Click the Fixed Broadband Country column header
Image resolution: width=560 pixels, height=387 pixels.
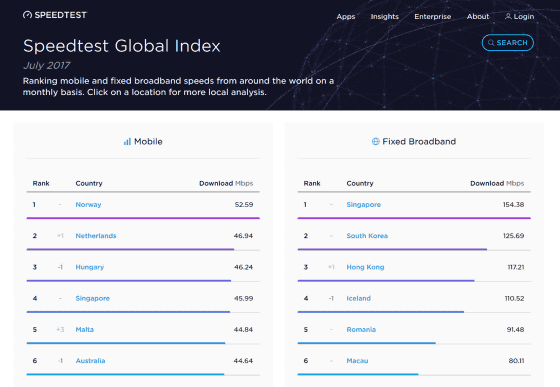coord(360,183)
